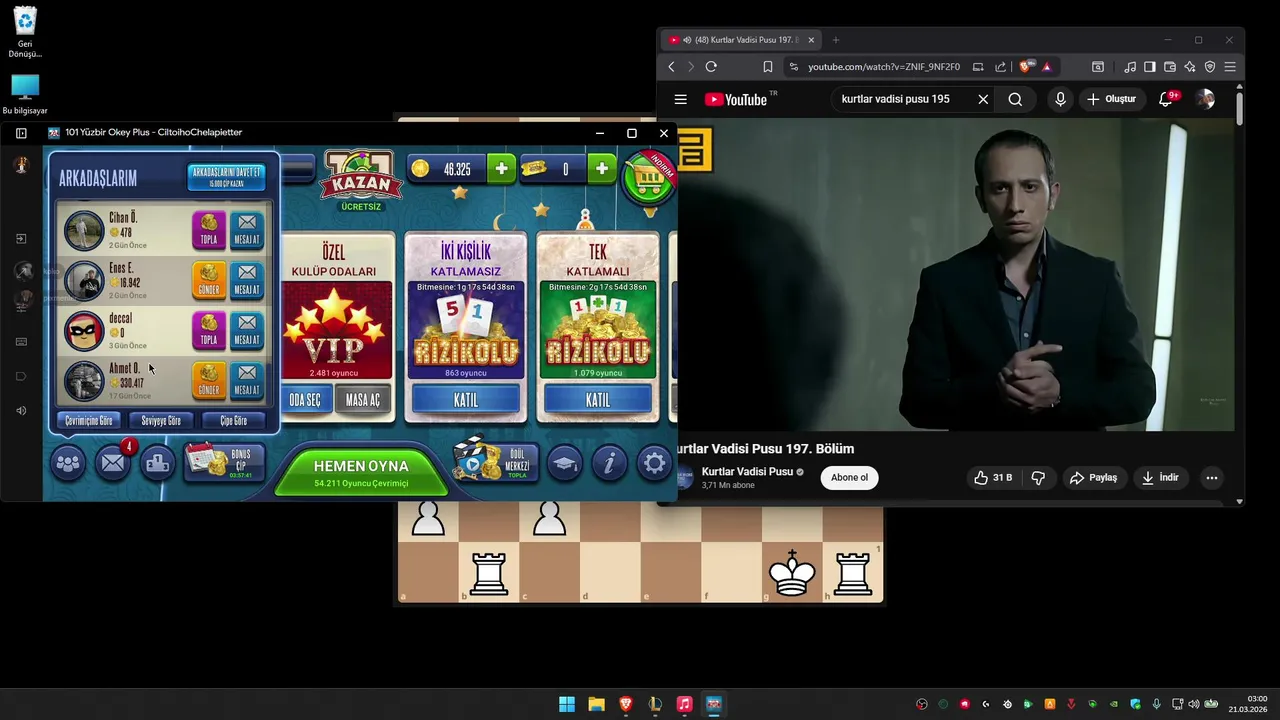Open Windows Start menu
The width and height of the screenshot is (1280, 720).
[567, 704]
